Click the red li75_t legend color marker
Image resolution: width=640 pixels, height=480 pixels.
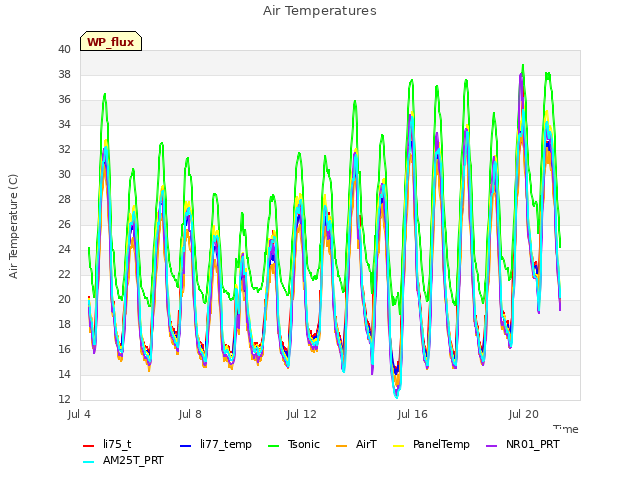[x=89, y=445]
